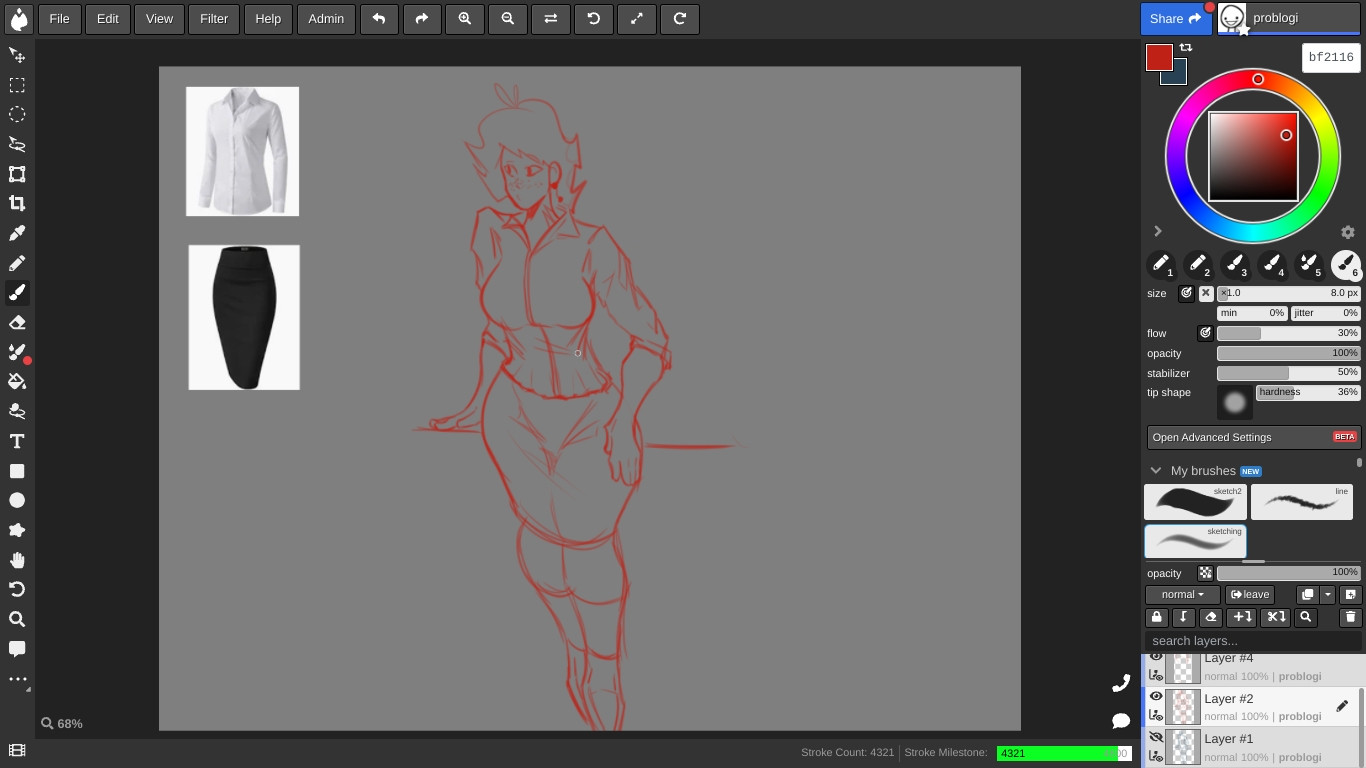The image size is (1366, 768).
Task: Click the flip view horizontal arrows button
Action: point(551,18)
